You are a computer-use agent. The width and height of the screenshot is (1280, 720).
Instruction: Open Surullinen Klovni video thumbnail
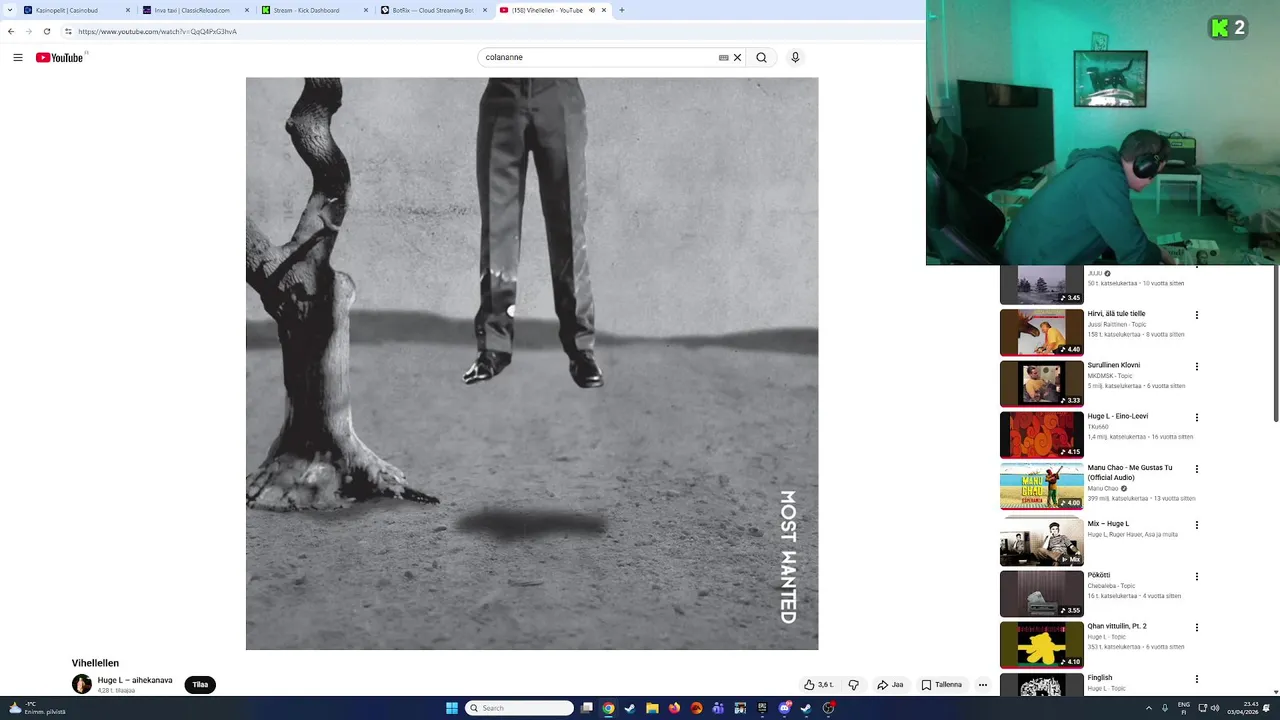point(1041,384)
